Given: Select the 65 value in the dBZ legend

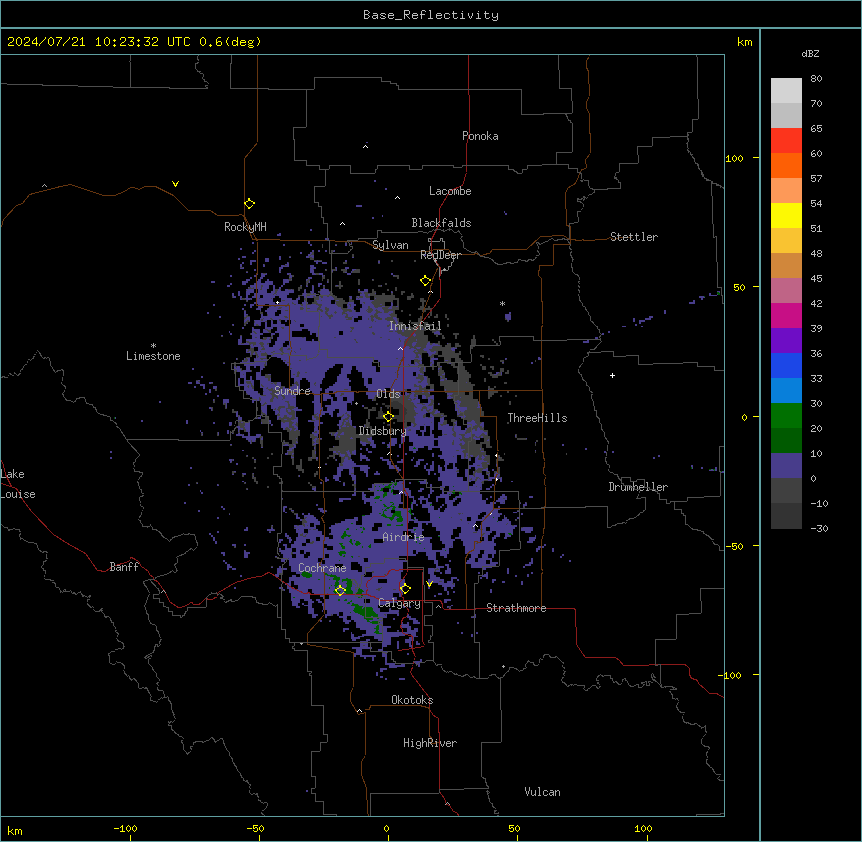Looking at the screenshot, I should [816, 129].
